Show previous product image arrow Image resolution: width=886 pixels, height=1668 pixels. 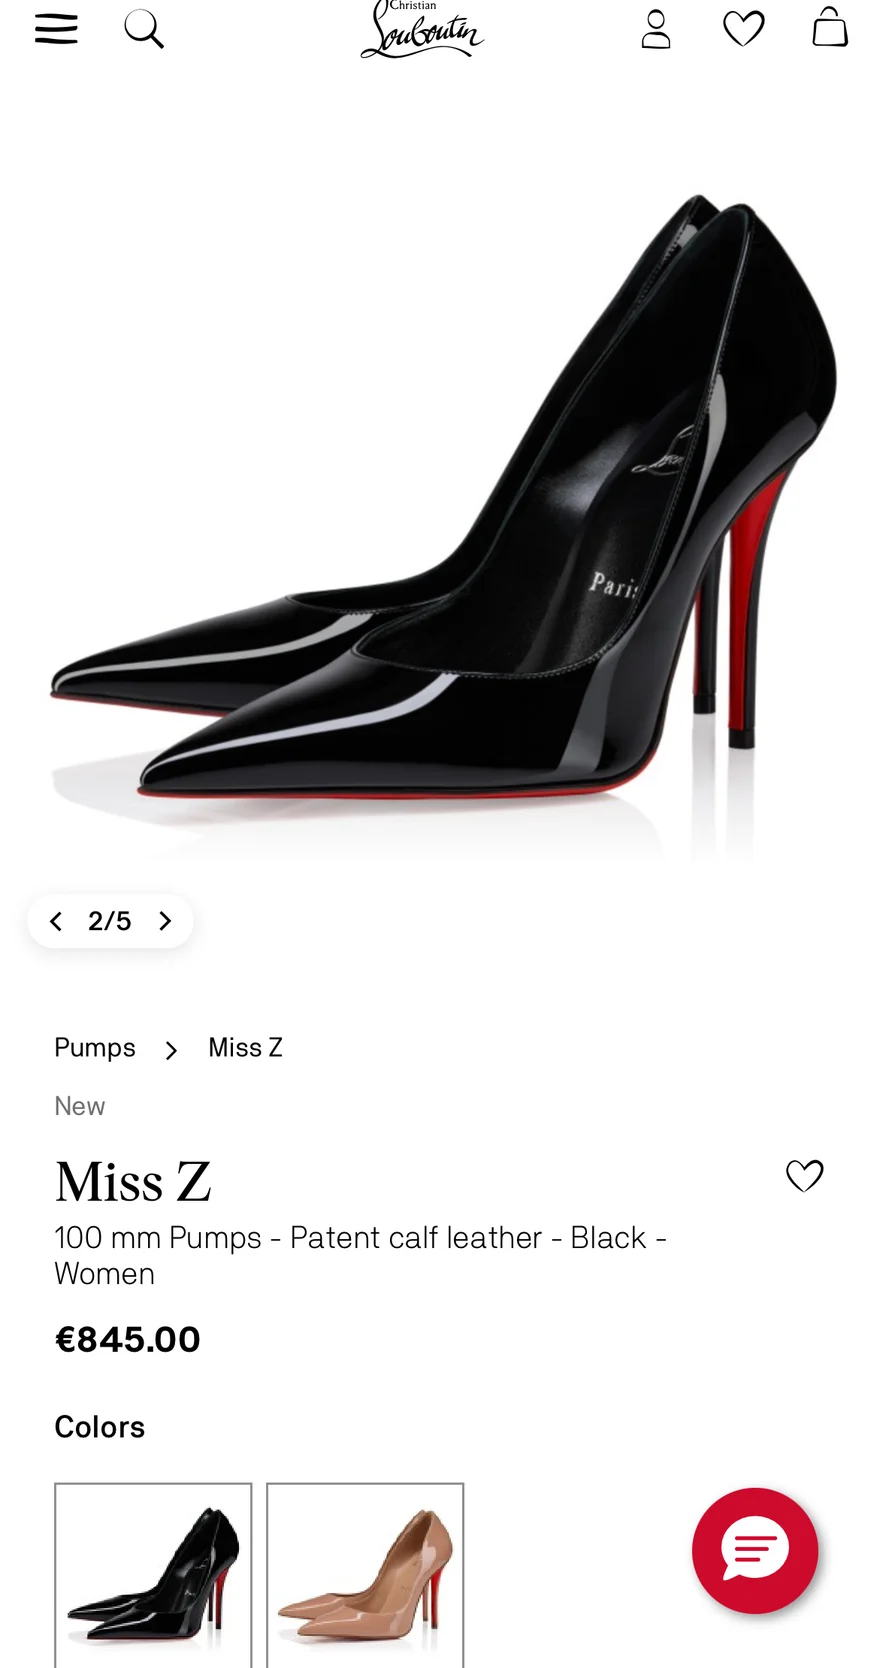[56, 921]
